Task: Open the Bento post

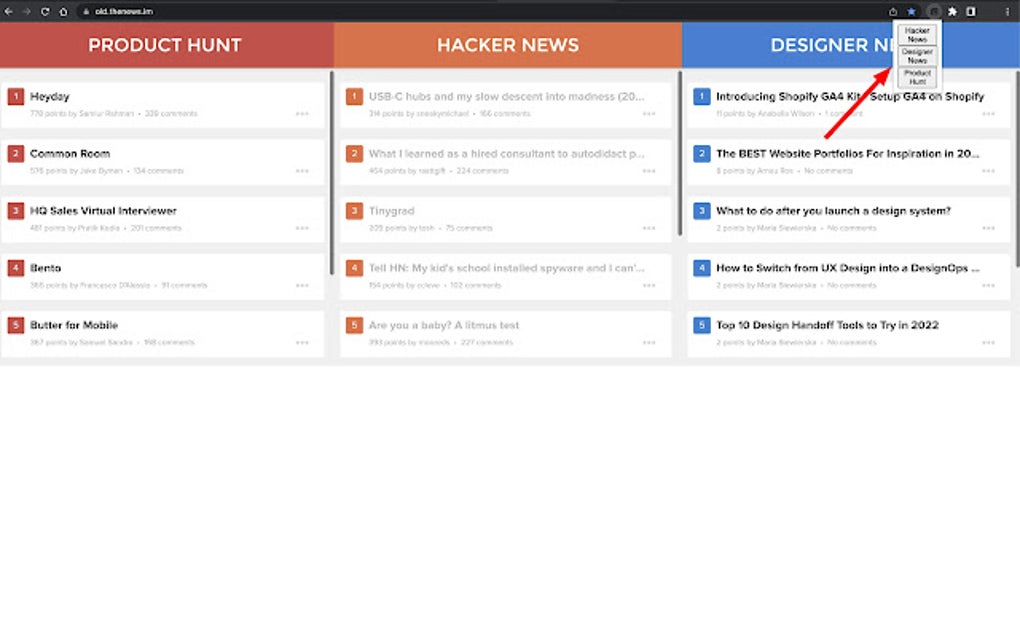Action: [x=46, y=268]
